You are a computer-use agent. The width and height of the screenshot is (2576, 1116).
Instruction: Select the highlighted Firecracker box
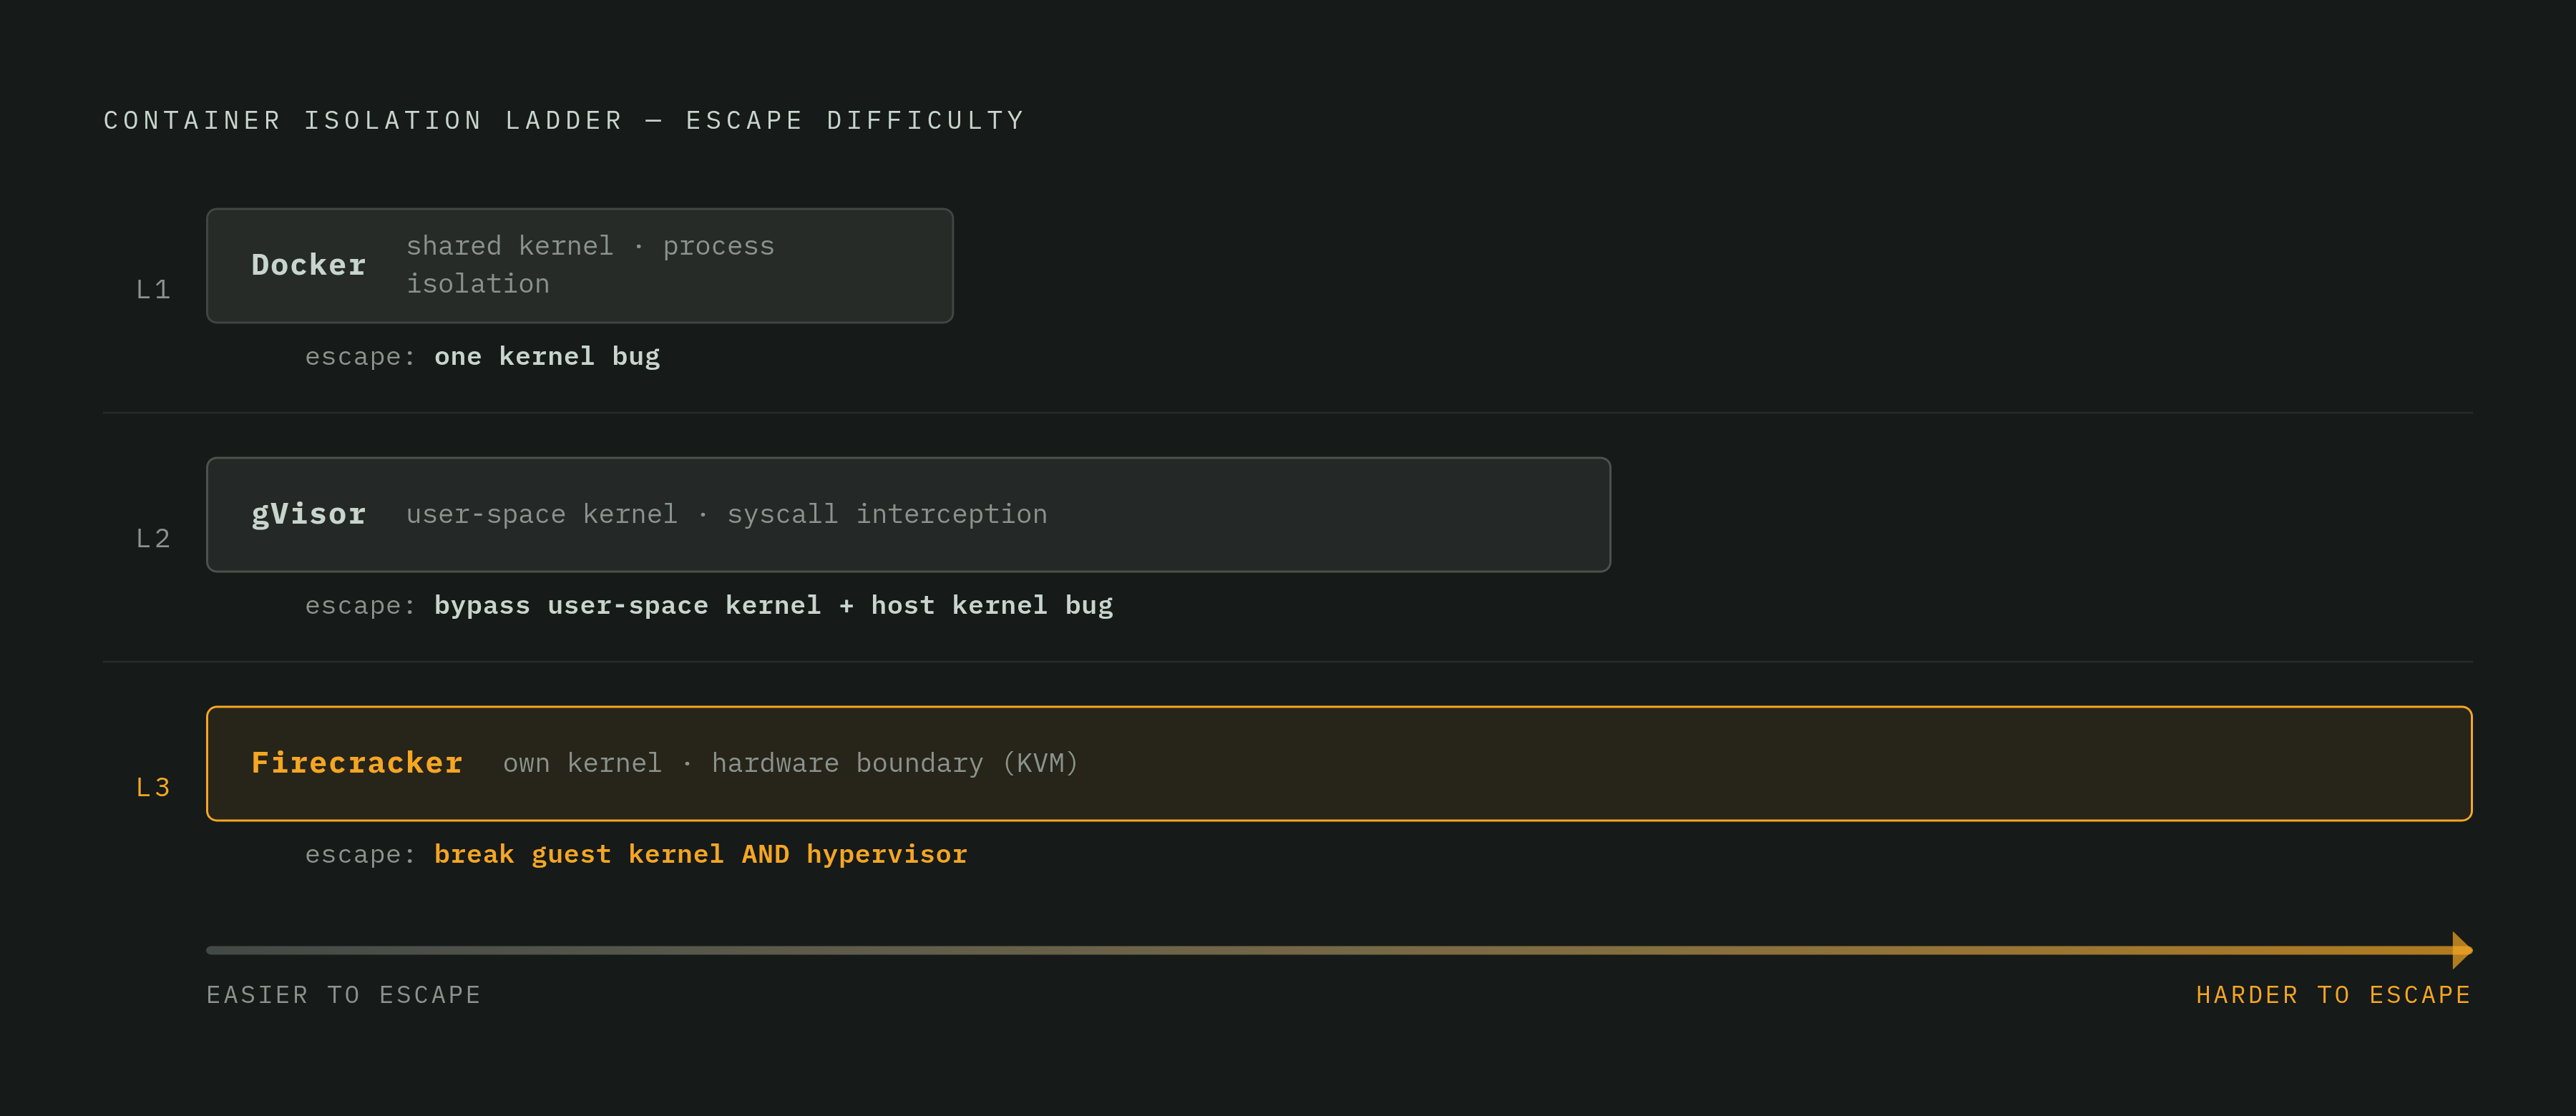1339,763
